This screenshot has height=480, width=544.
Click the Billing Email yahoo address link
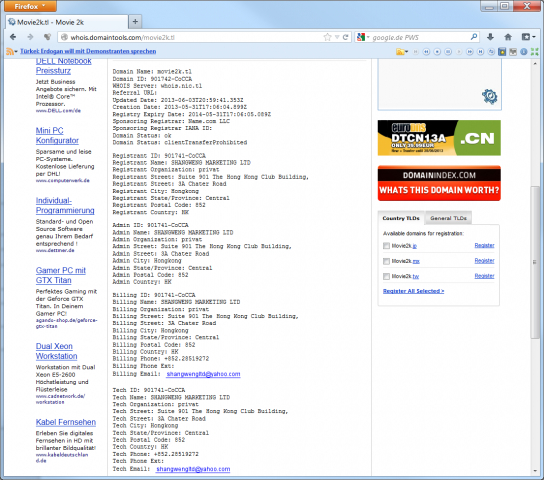(x=203, y=374)
